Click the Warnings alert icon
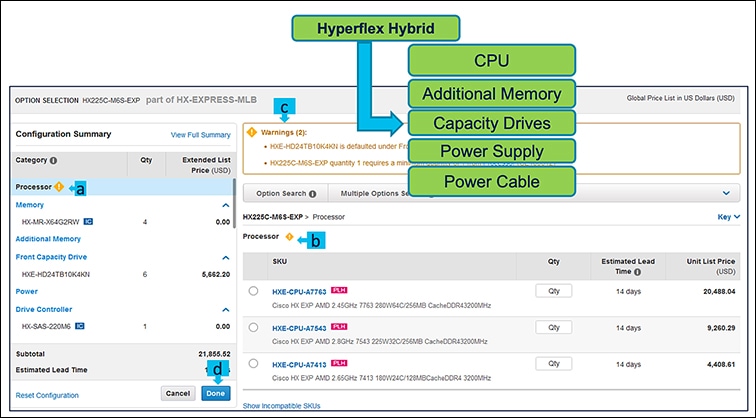Image resolution: width=756 pixels, height=418 pixels. pyautogui.click(x=251, y=131)
